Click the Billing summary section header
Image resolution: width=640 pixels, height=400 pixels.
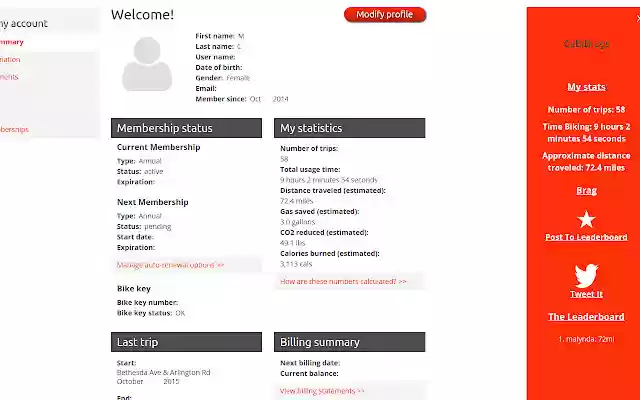point(349,342)
